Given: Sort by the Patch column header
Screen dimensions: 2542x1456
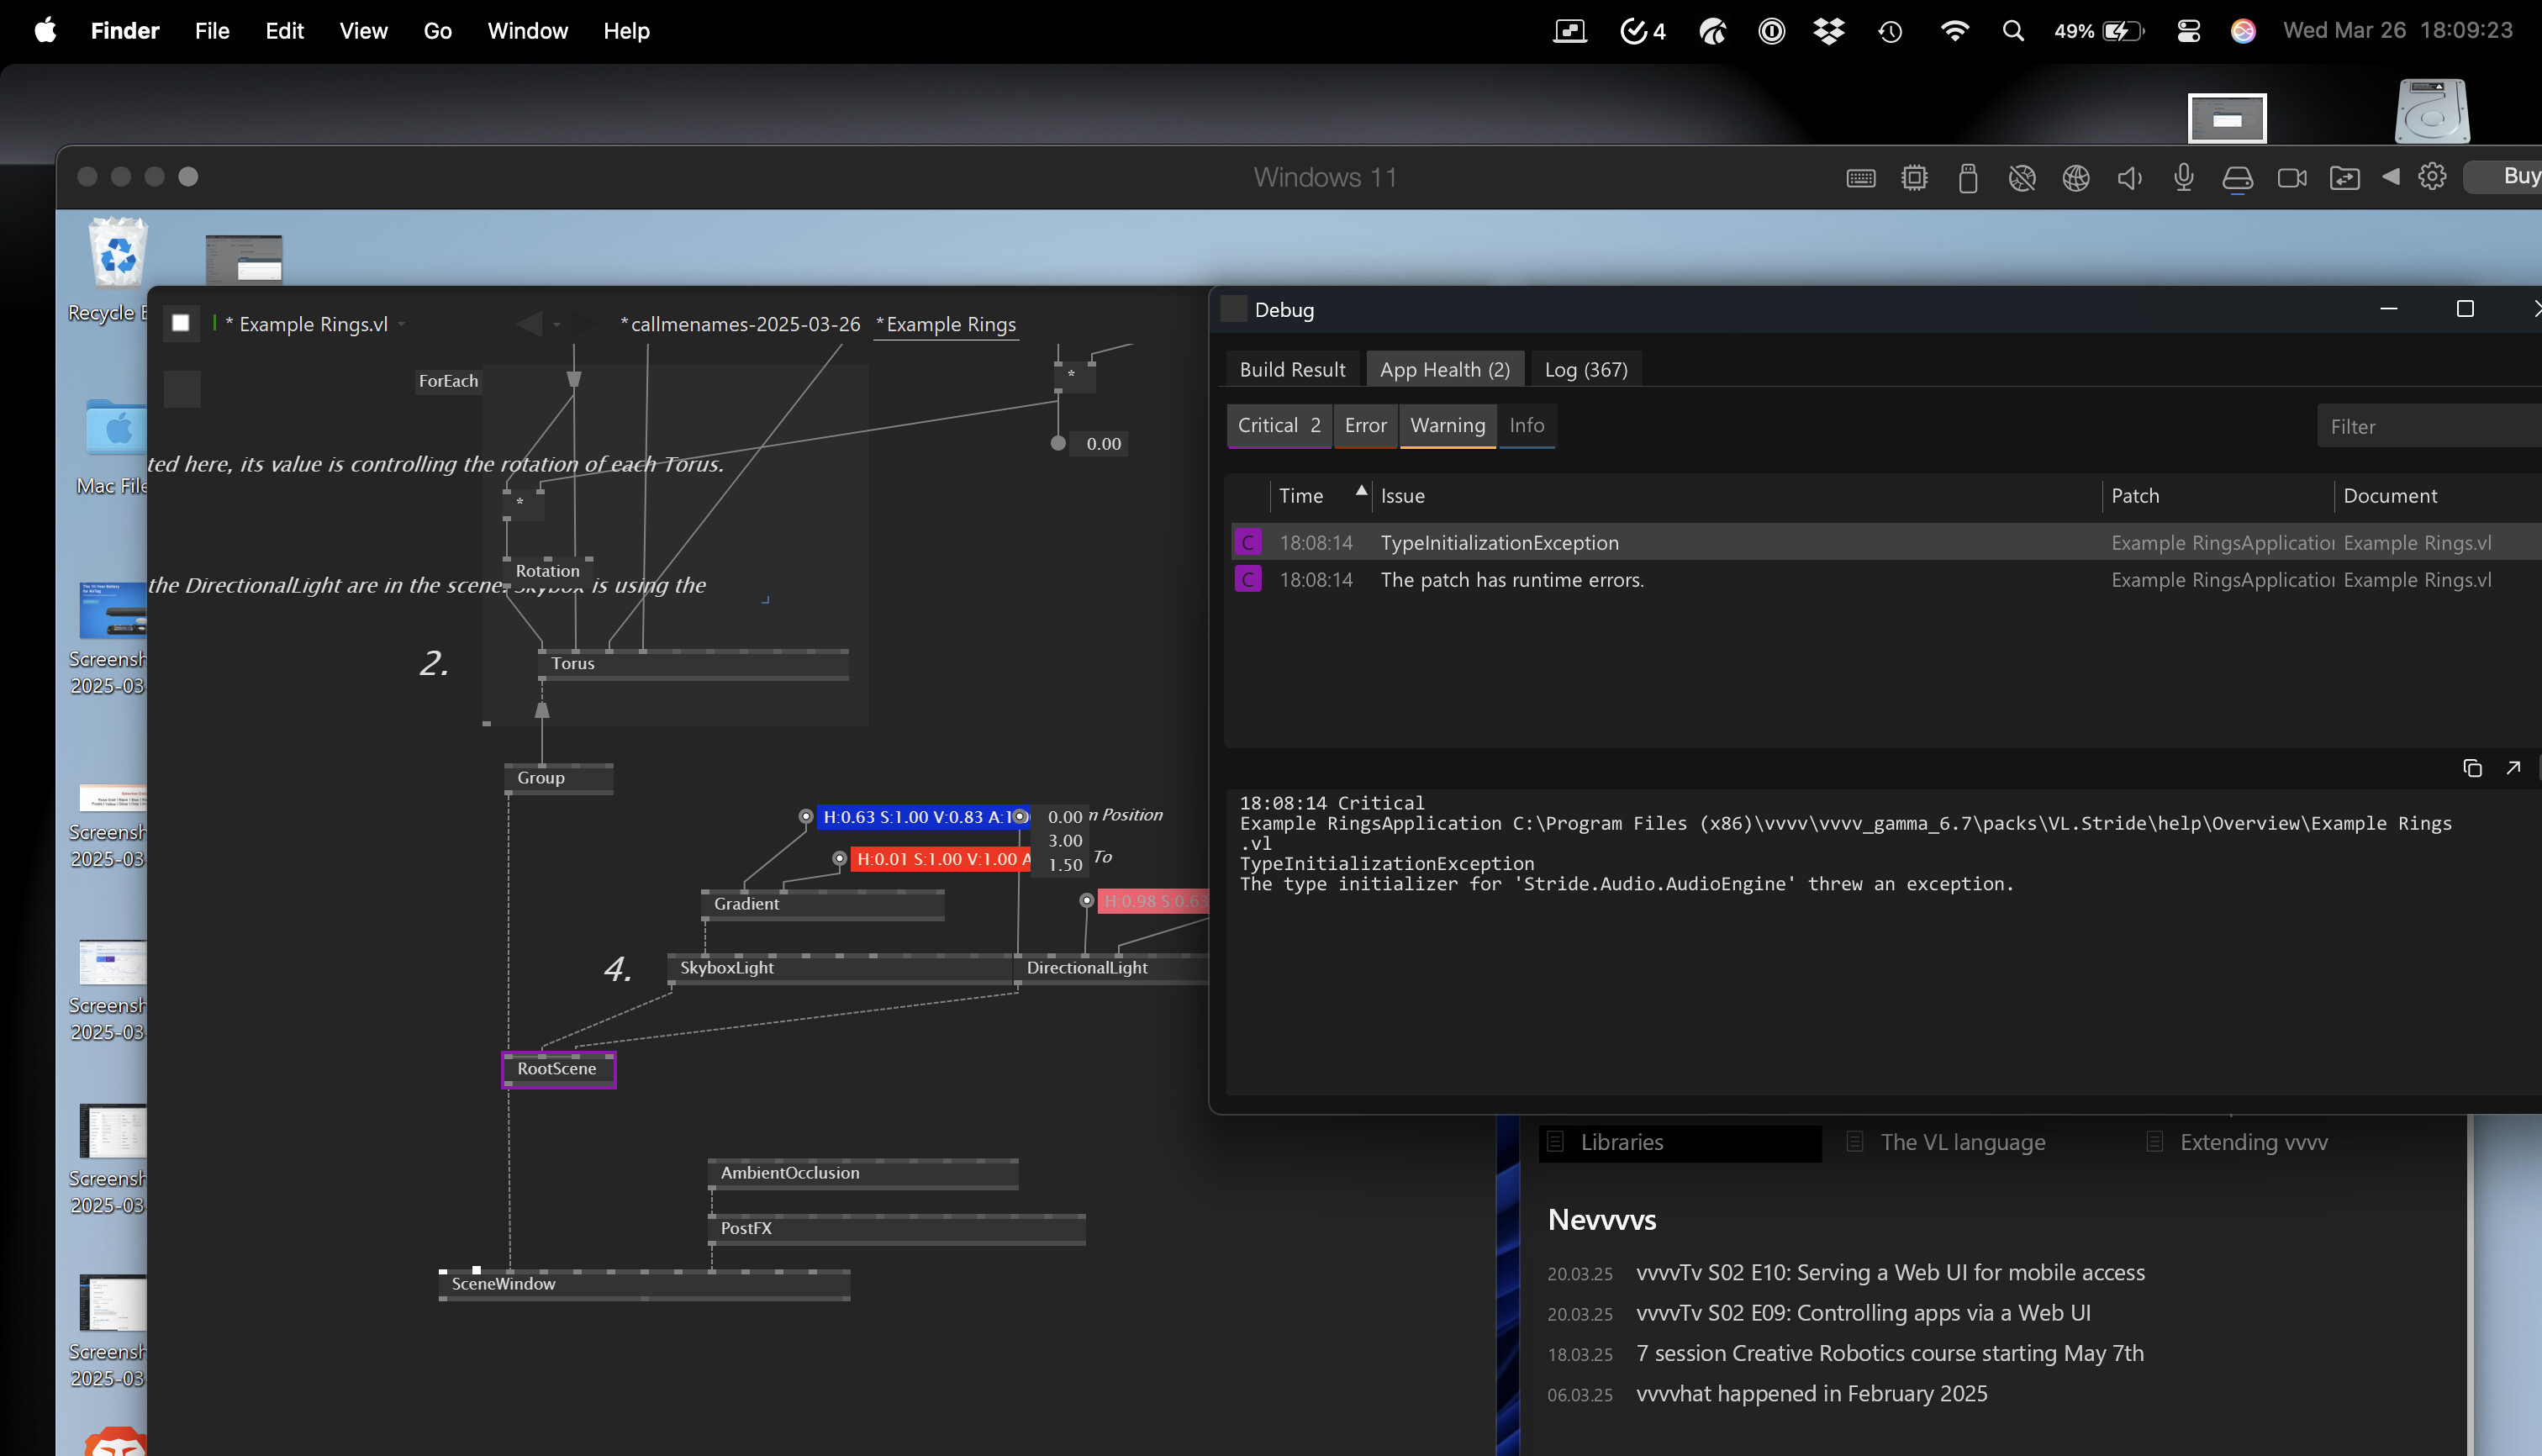Looking at the screenshot, I should click(2217, 496).
